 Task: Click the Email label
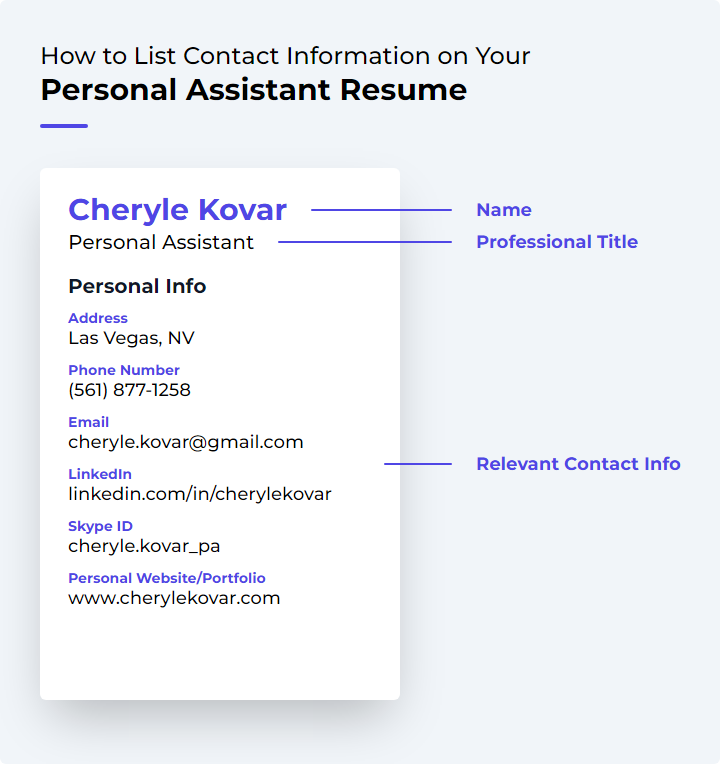89,422
